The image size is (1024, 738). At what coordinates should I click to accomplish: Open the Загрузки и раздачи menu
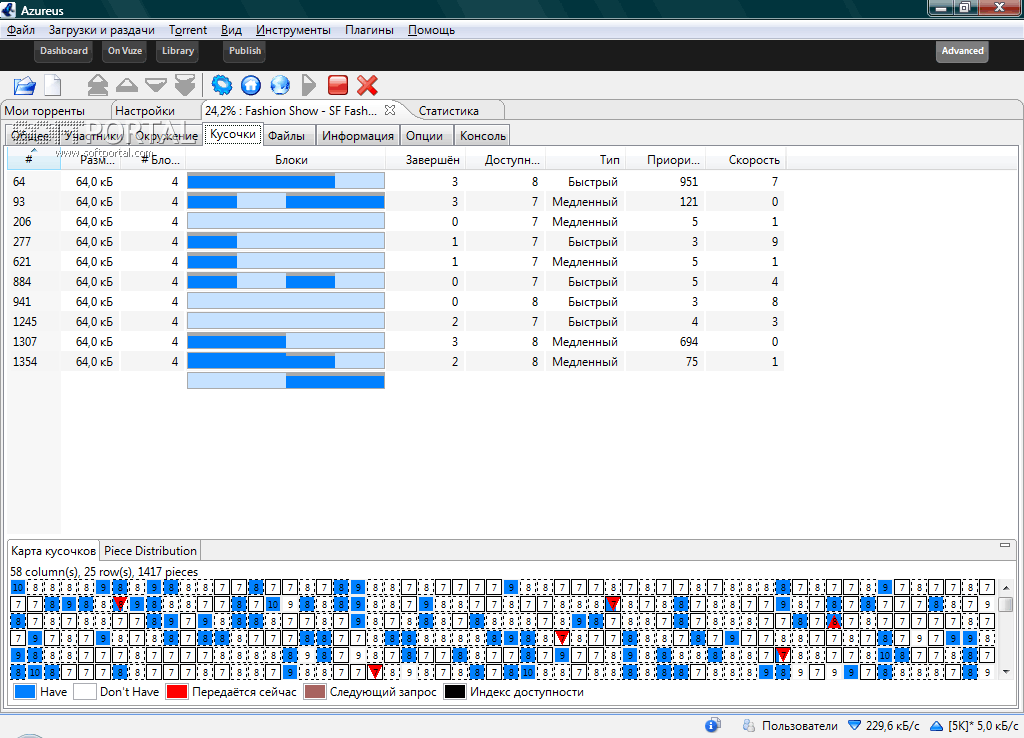(x=101, y=30)
